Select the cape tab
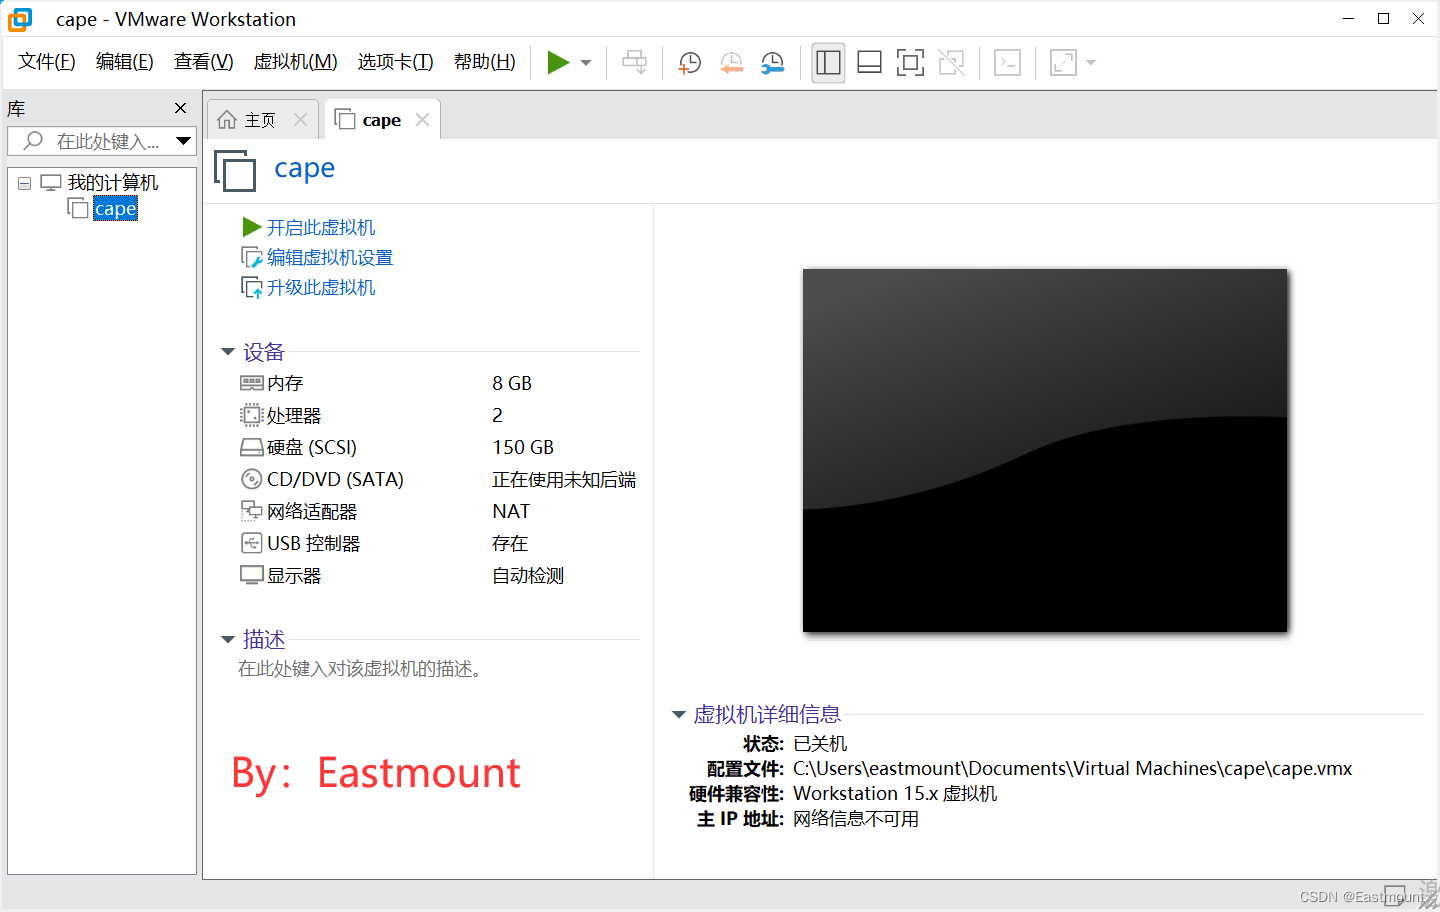Screen dimensions: 1440x912 [x=381, y=120]
